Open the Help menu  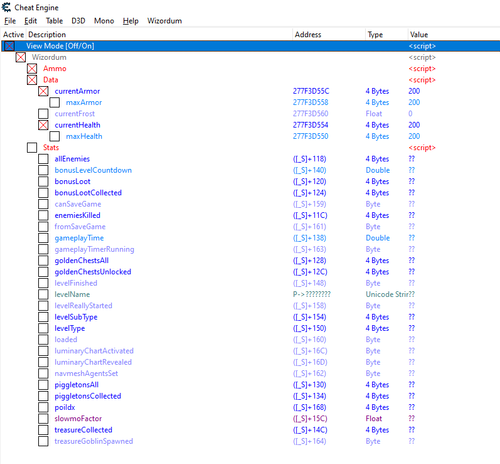[131, 21]
